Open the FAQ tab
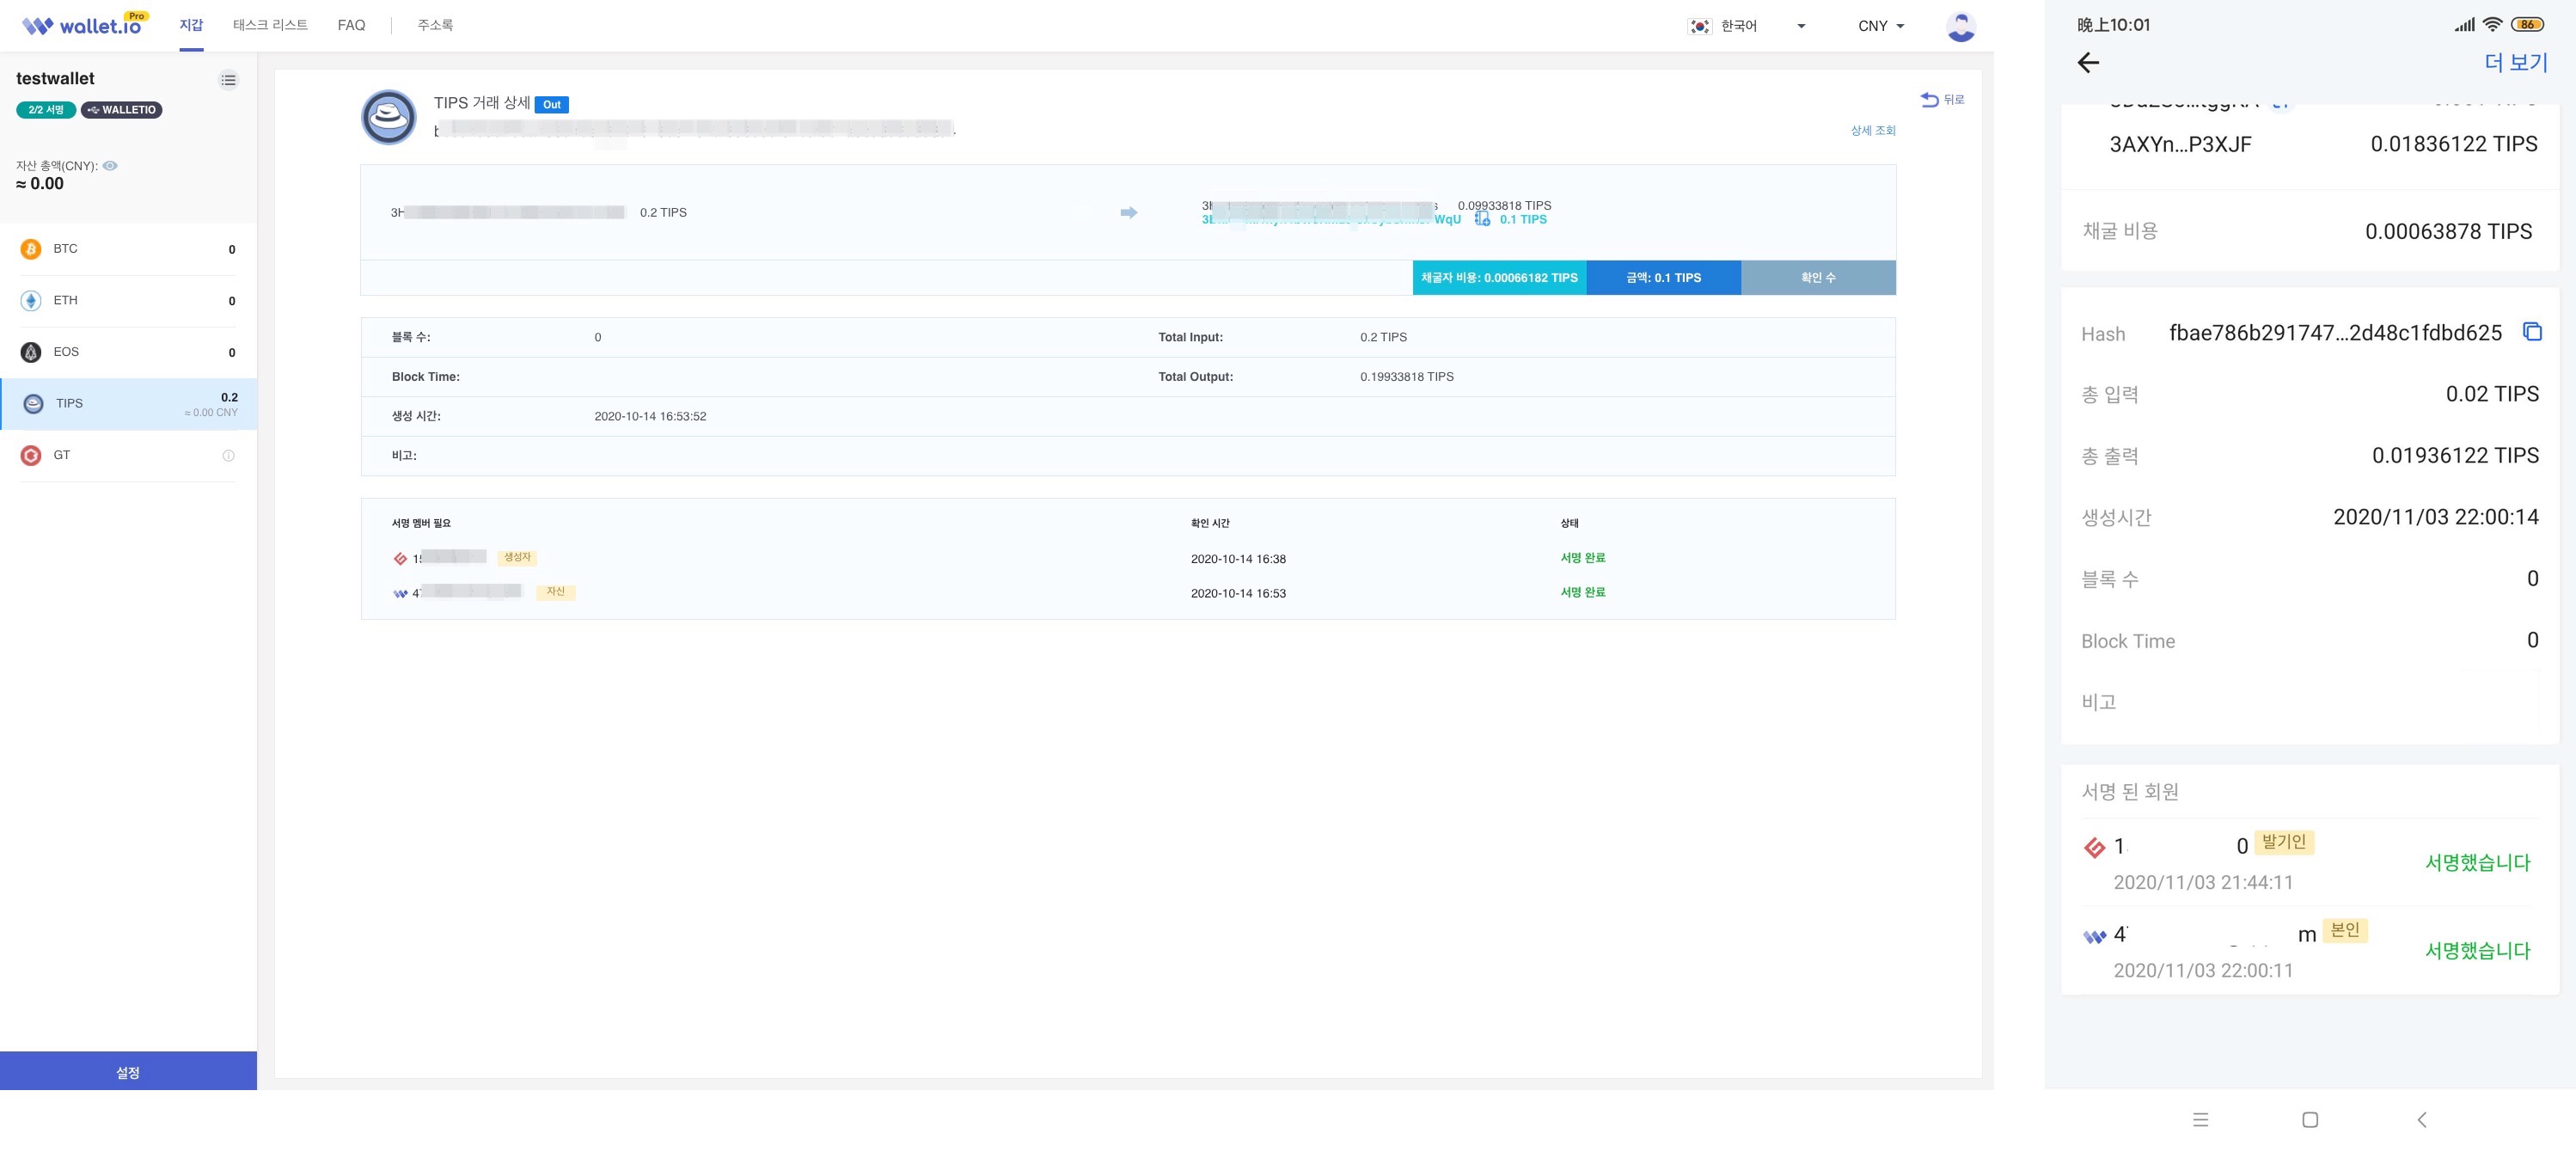Screen dimensions: 2576x1152 (351, 25)
